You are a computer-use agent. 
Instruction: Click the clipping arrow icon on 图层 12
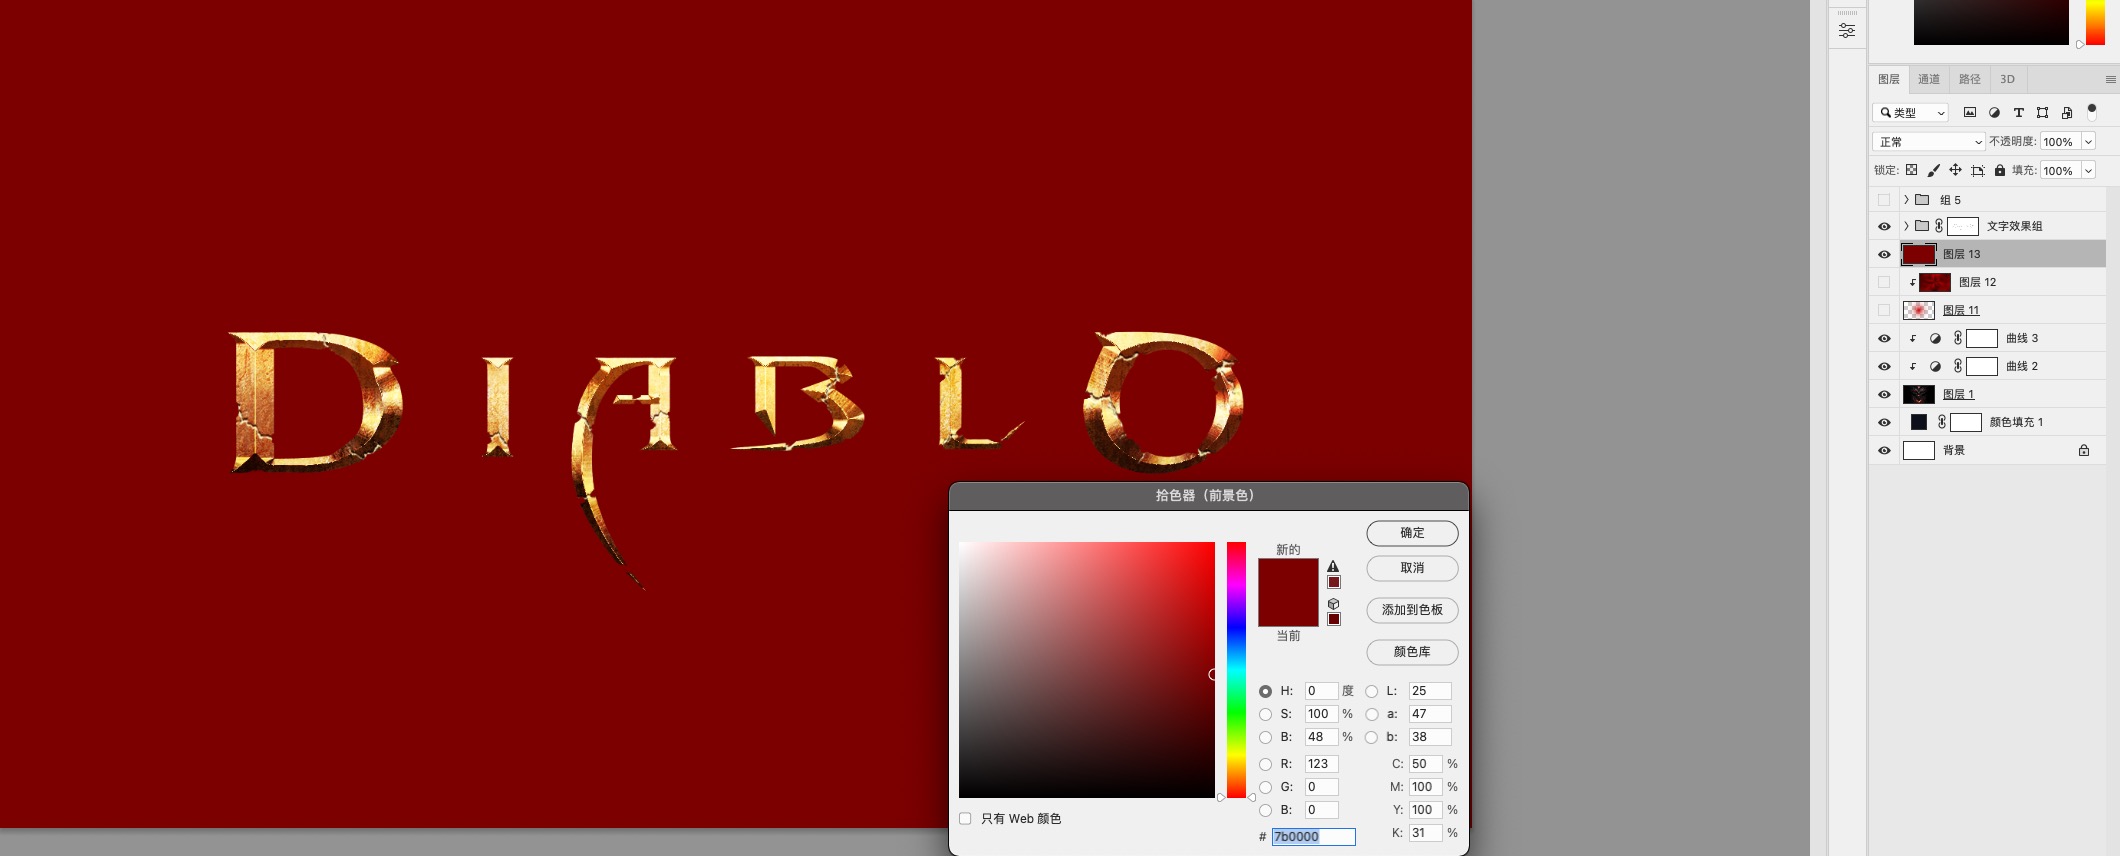[x=1913, y=283]
